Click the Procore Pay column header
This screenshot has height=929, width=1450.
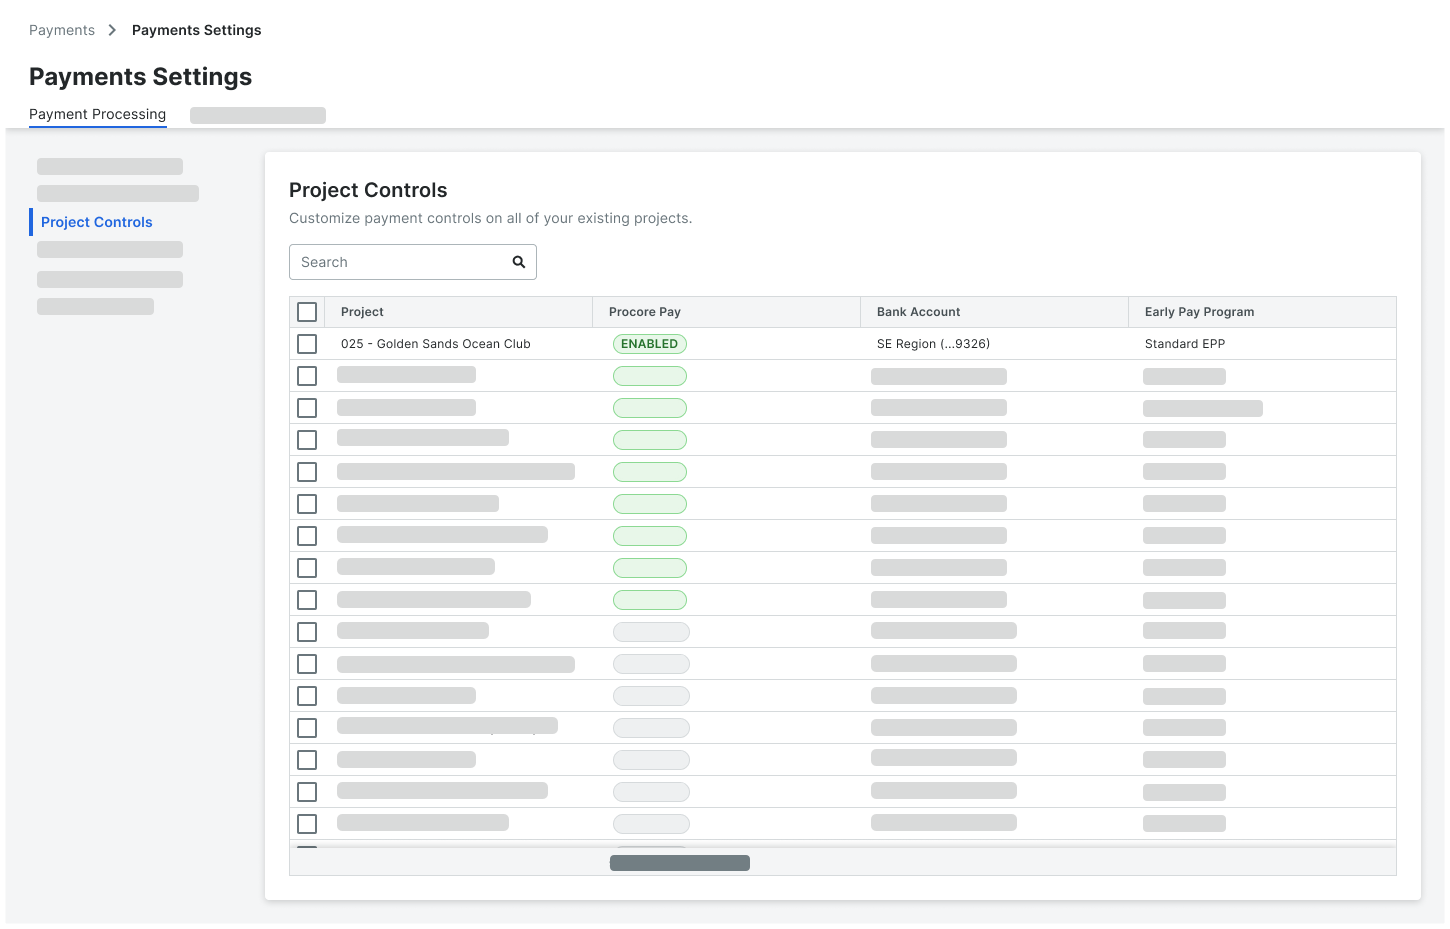pos(644,311)
